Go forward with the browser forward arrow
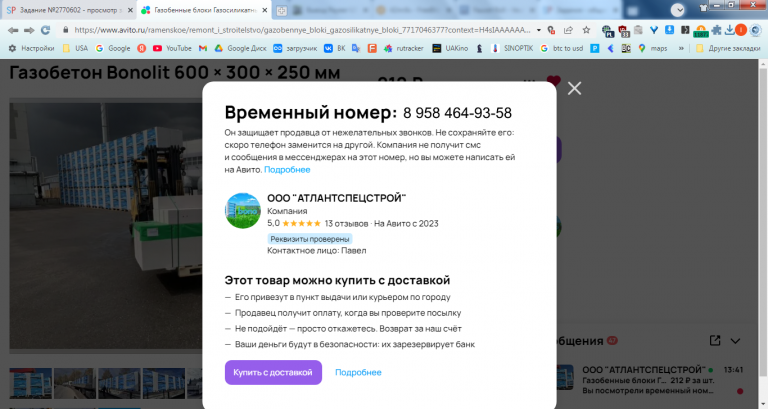This screenshot has width=768, height=409. [29, 30]
